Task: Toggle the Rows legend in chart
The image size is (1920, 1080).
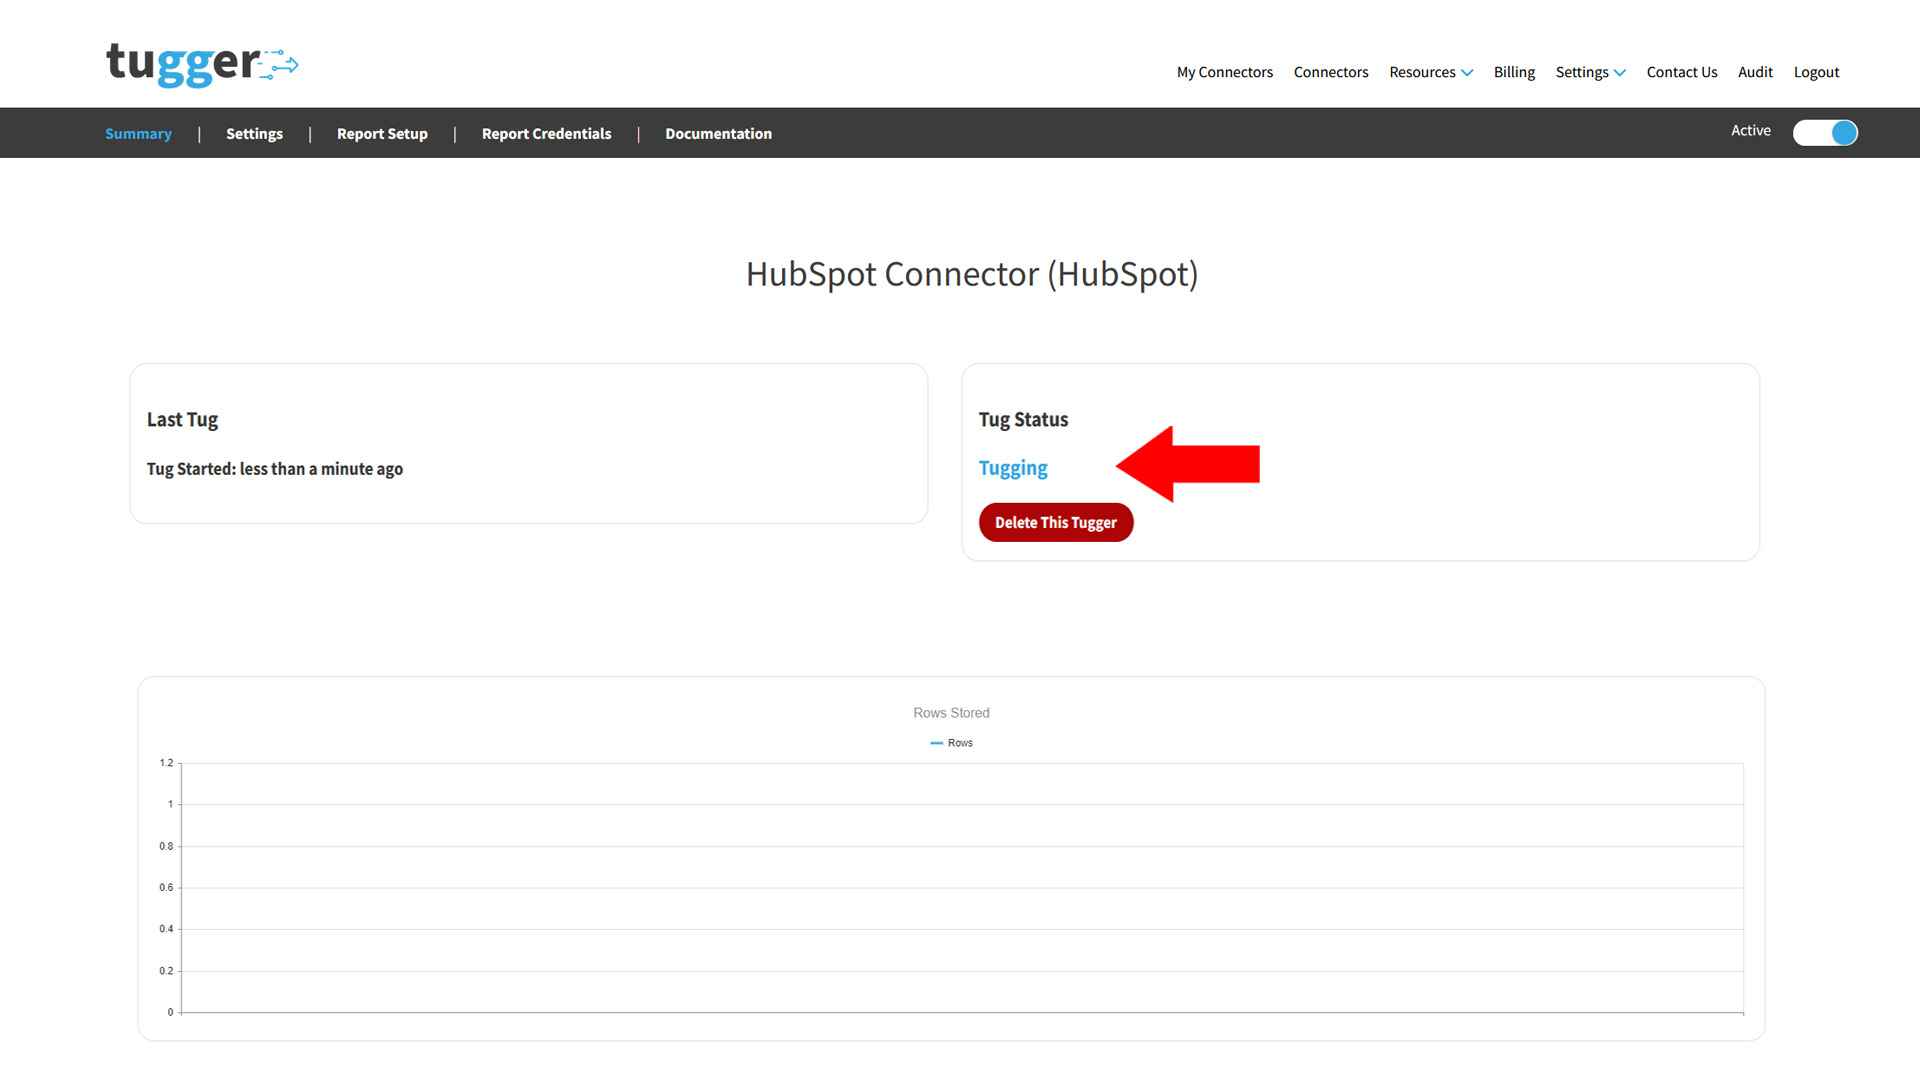Action: [951, 743]
